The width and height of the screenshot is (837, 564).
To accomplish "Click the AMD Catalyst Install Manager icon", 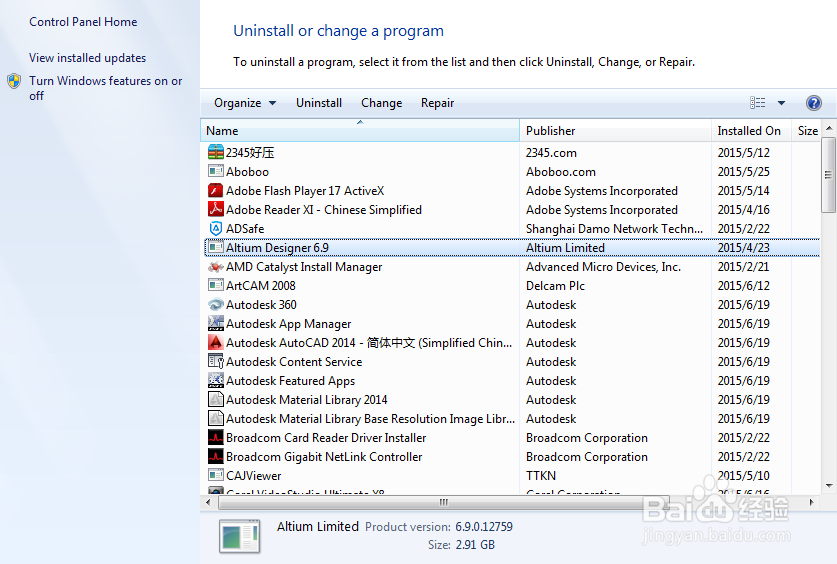I will (216, 267).
